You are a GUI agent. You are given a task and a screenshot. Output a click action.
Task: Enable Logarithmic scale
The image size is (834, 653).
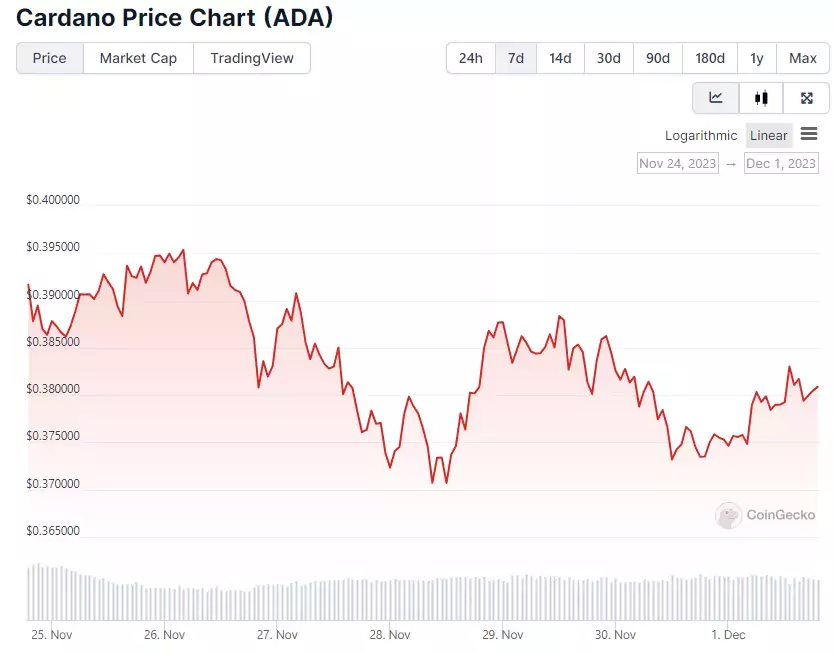click(701, 136)
